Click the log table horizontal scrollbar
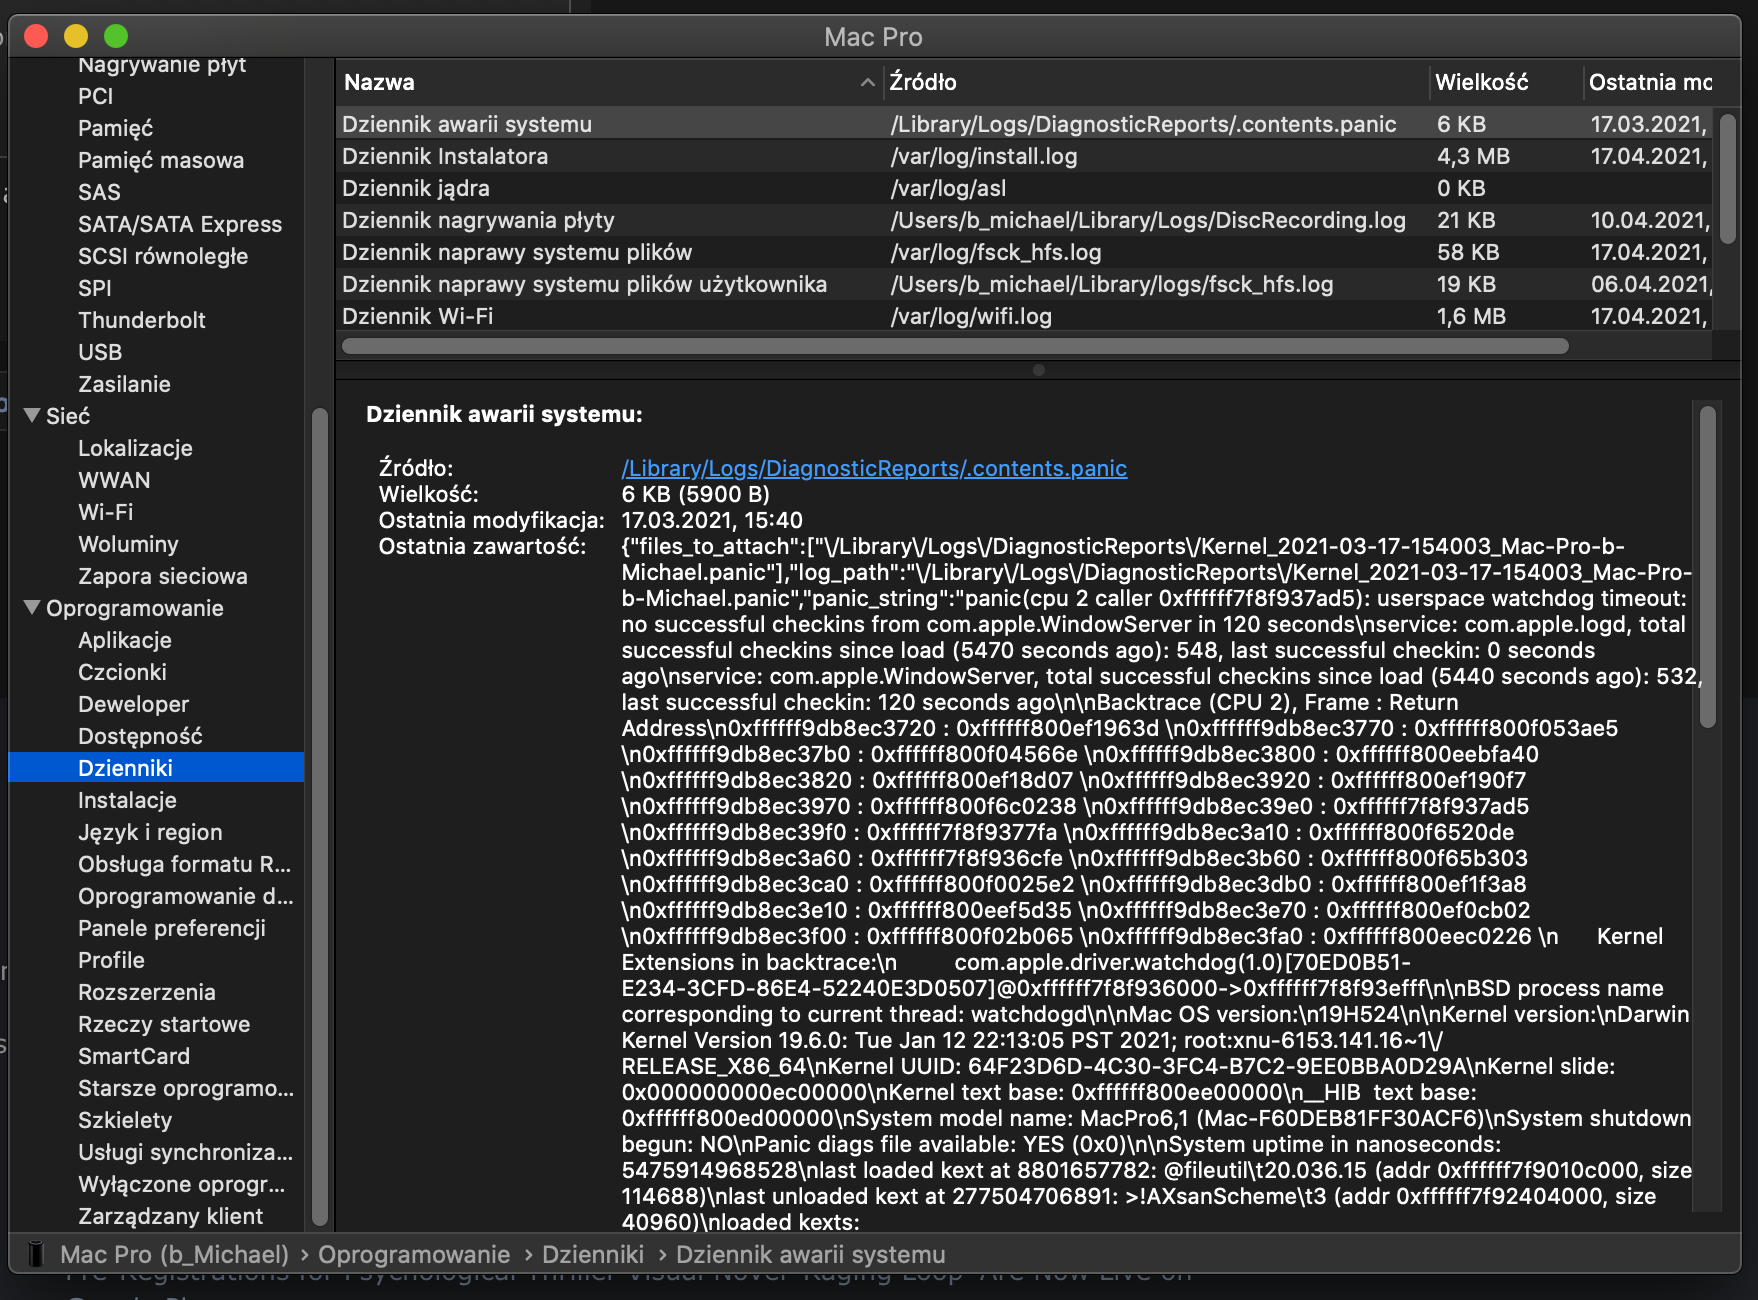This screenshot has height=1300, width=1758. click(955, 346)
